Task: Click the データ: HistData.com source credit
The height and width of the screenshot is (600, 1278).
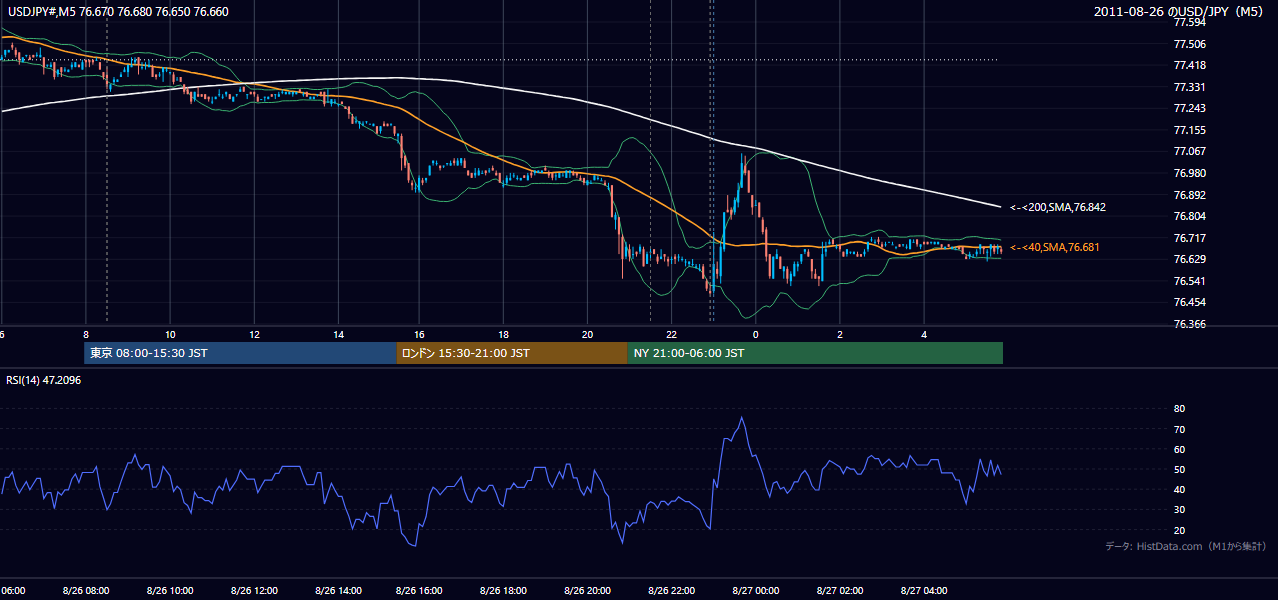Action: [1185, 546]
